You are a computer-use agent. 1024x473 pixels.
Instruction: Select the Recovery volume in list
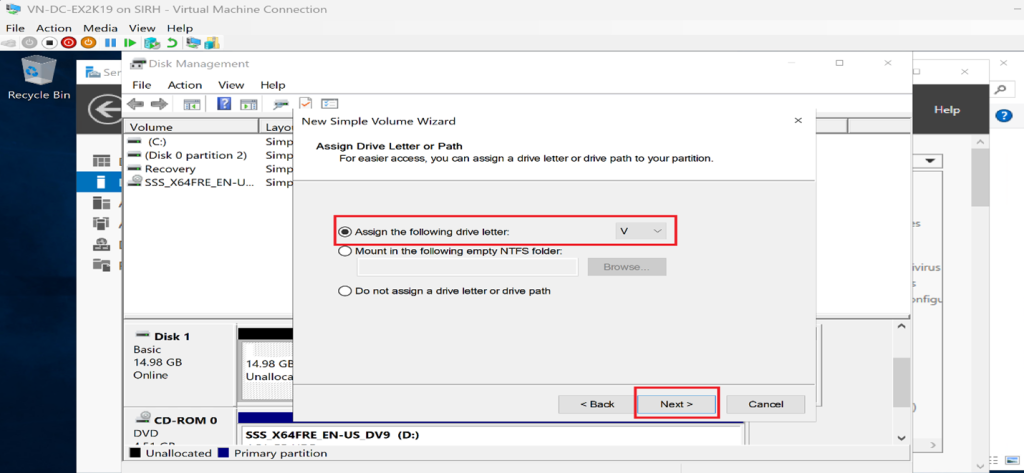pyautogui.click(x=169, y=169)
